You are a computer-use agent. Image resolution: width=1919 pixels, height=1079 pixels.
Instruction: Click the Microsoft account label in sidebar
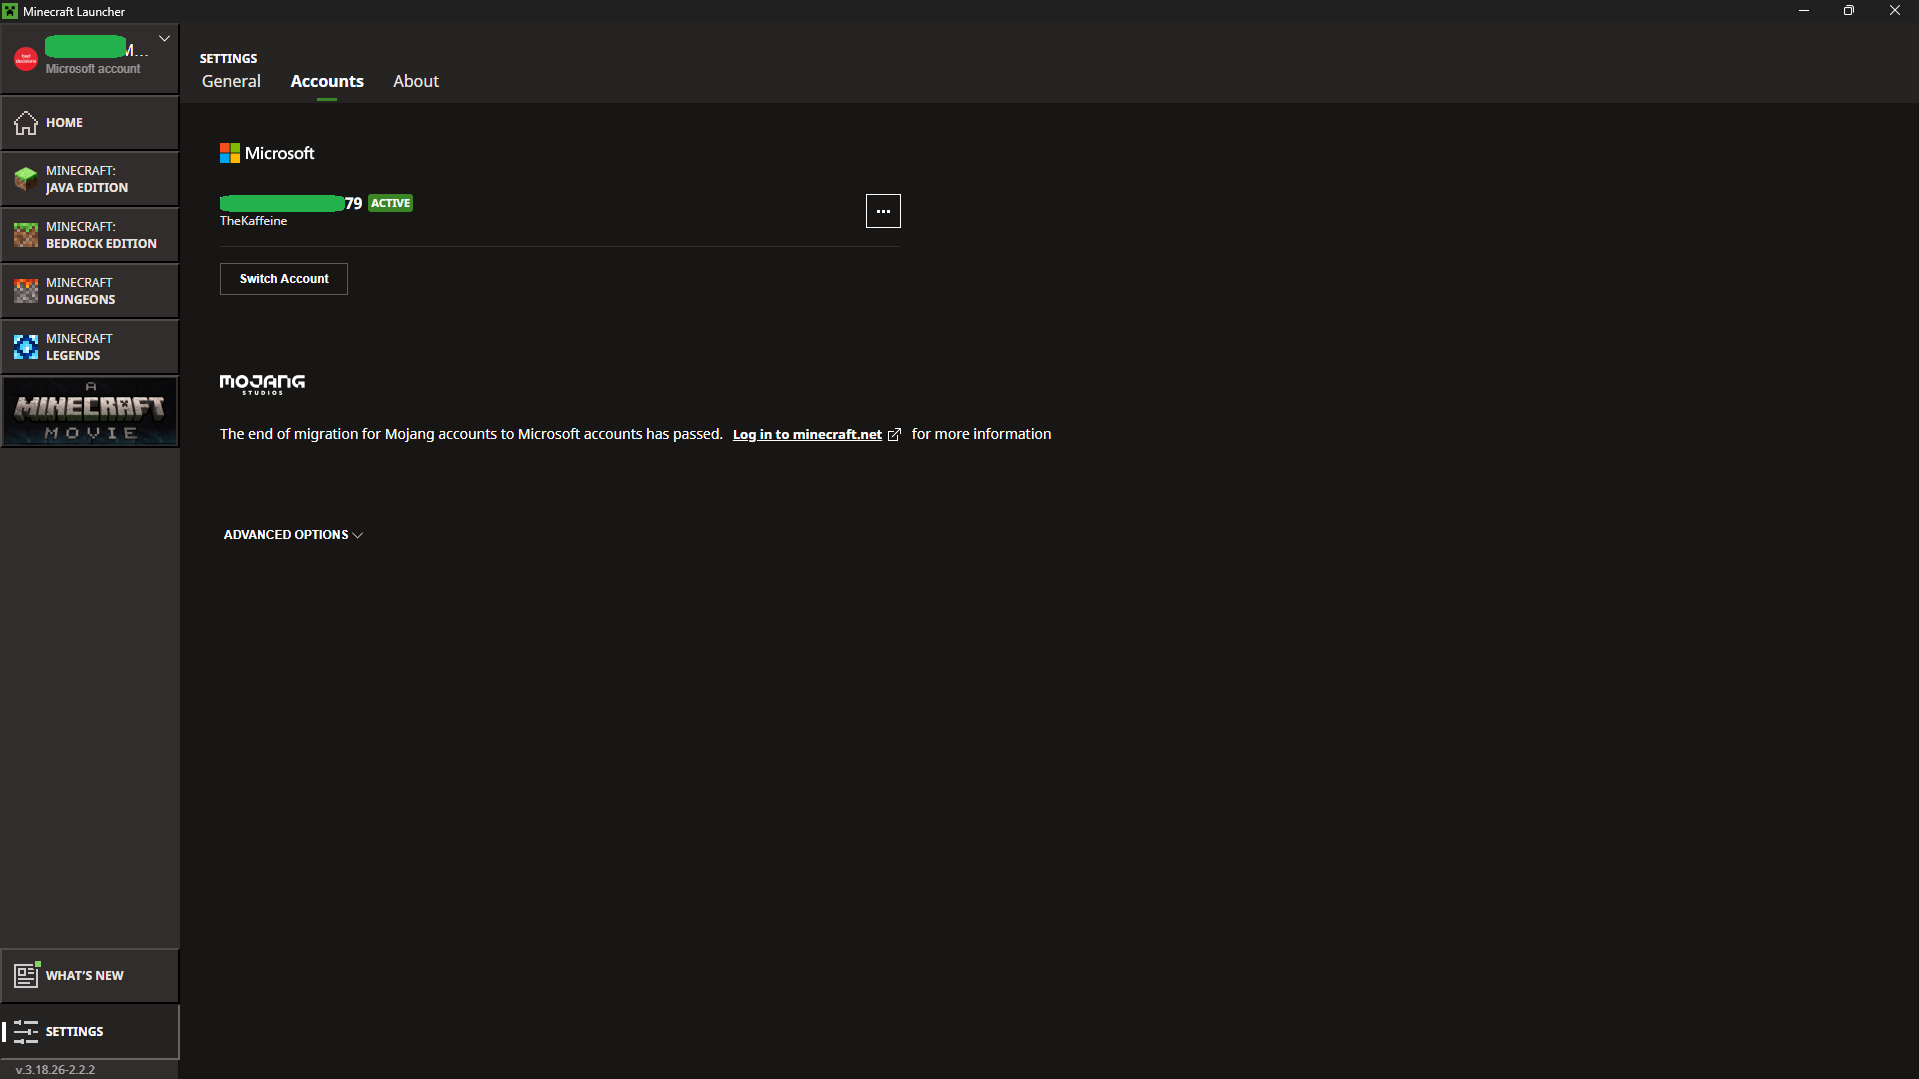(x=93, y=69)
